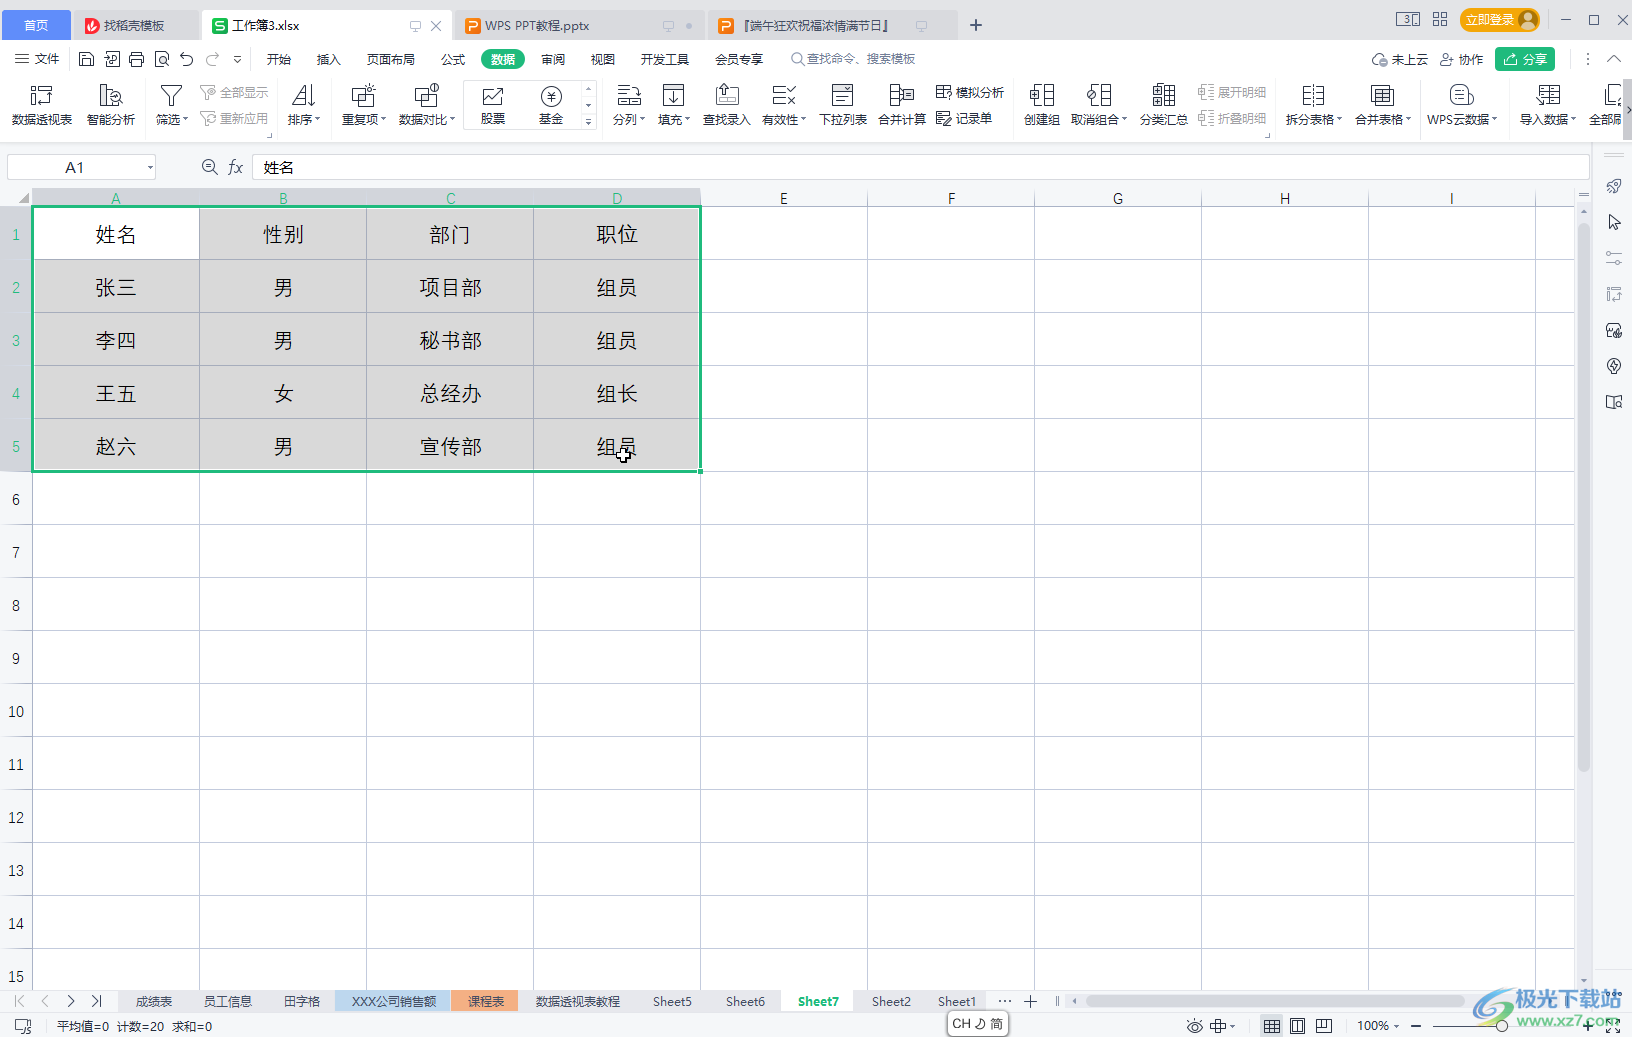Click the fullscreen icon in status bar
The image size is (1632, 1037).
[x=1613, y=1026]
